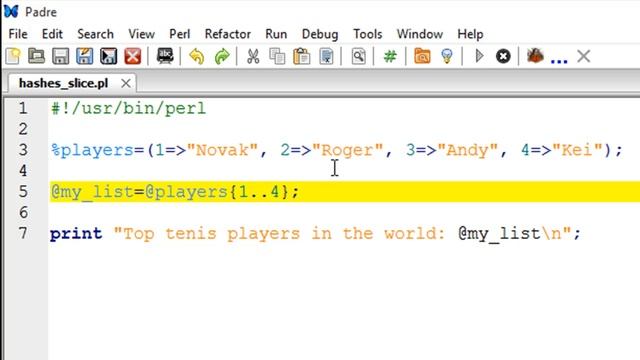Close the document with the red X icon
640x360 pixels.
point(133,56)
